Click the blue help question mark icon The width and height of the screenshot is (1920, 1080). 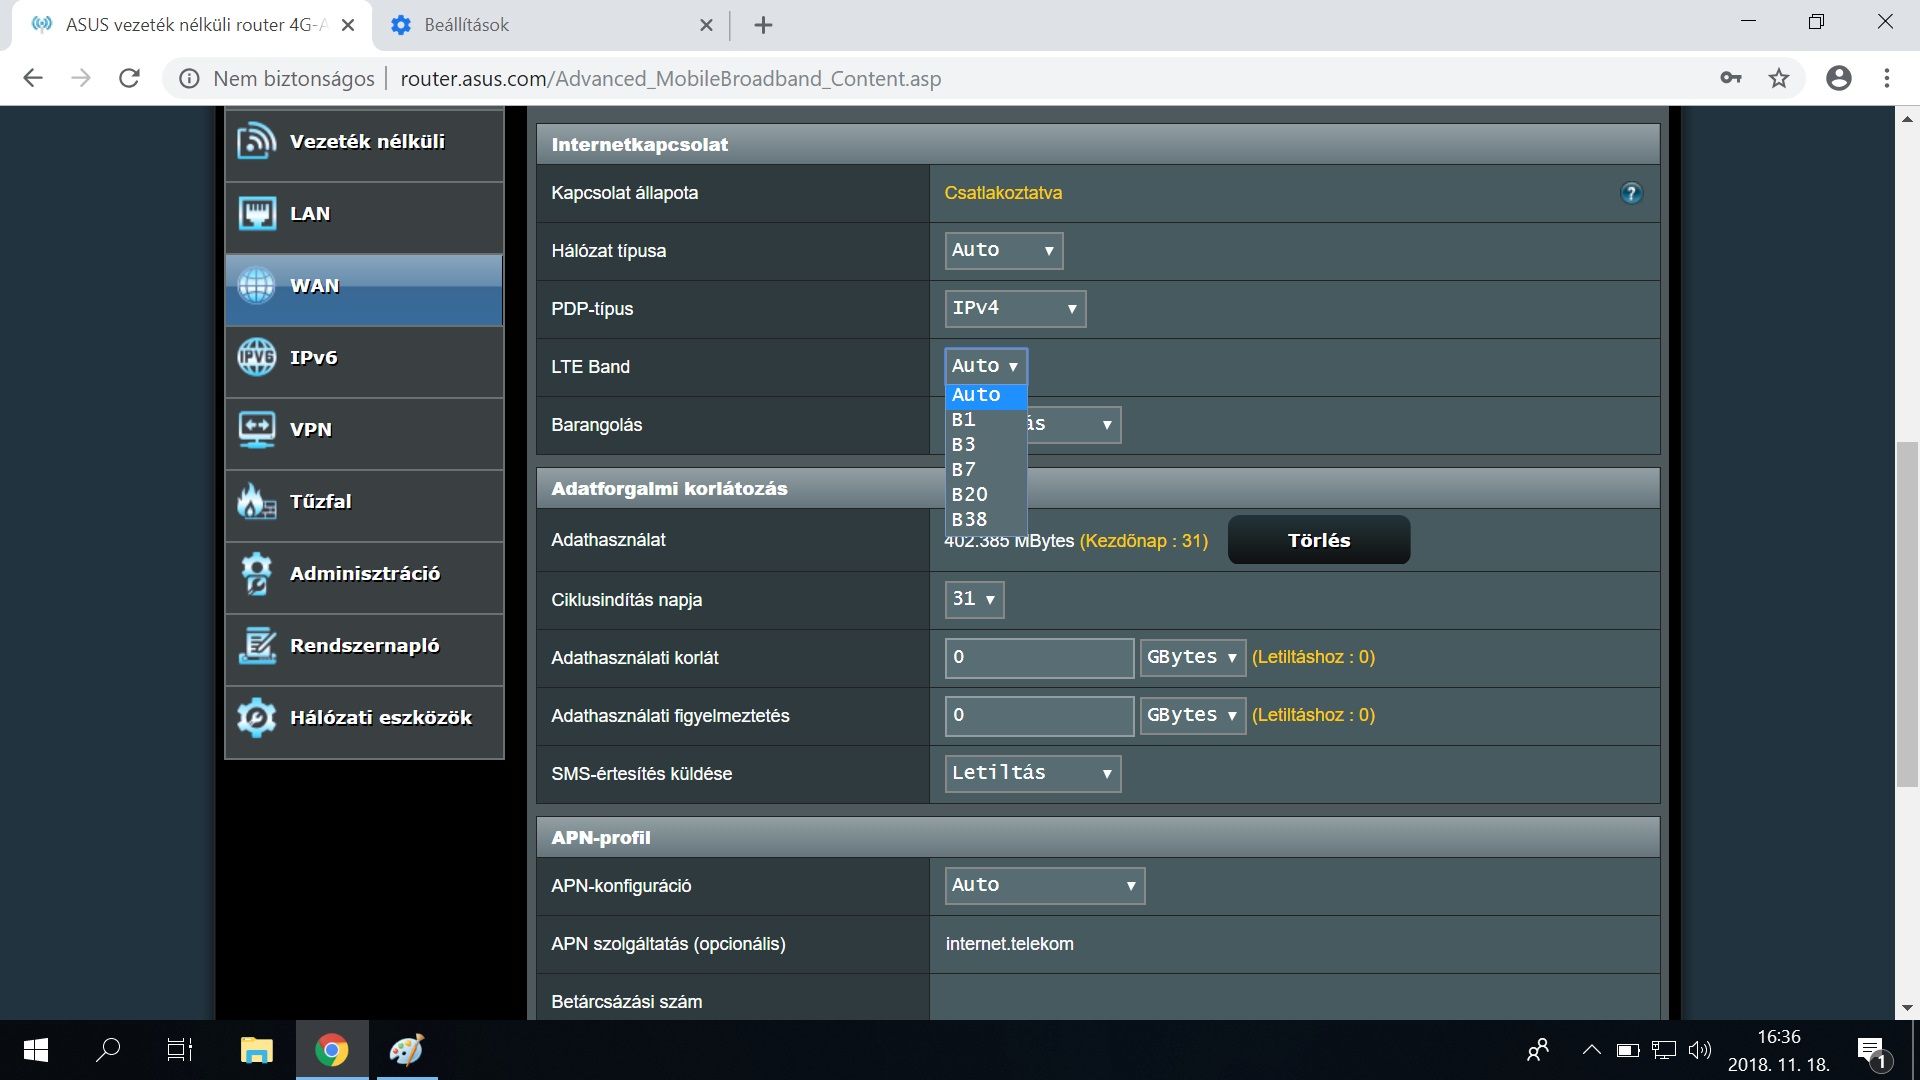tap(1631, 193)
